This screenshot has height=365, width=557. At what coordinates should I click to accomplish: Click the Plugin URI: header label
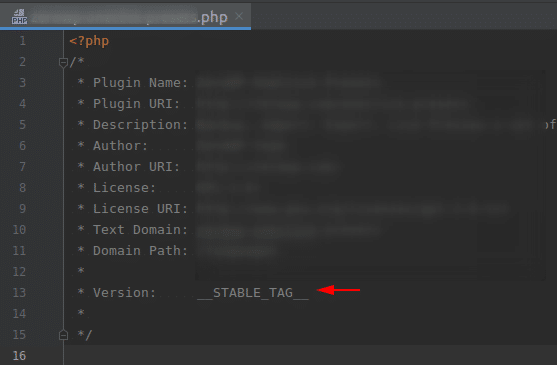136,104
